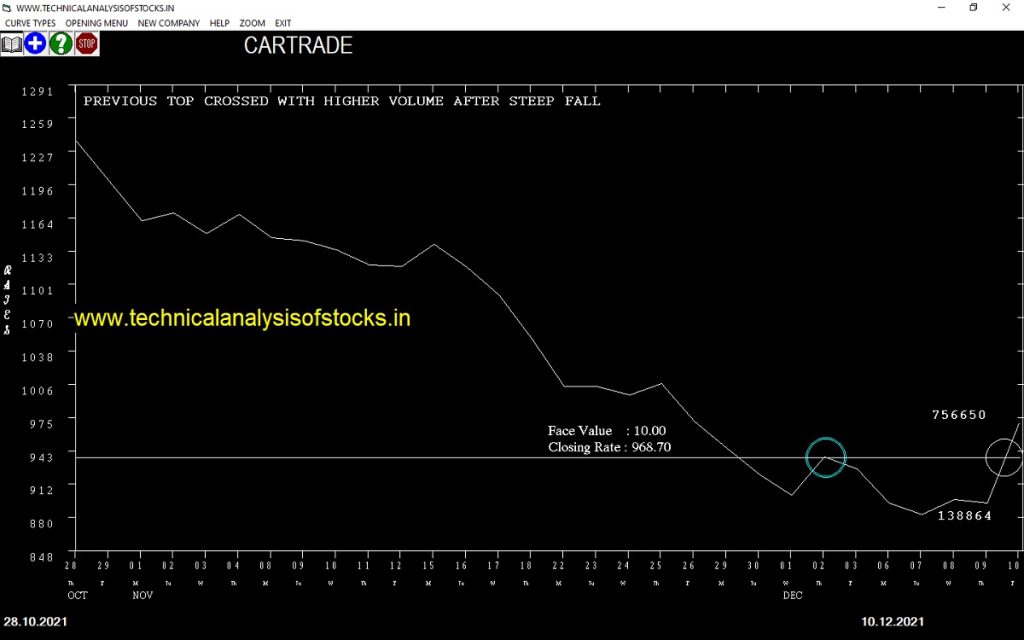Open the OPENING MENU menu item
The height and width of the screenshot is (640, 1024).
point(96,23)
